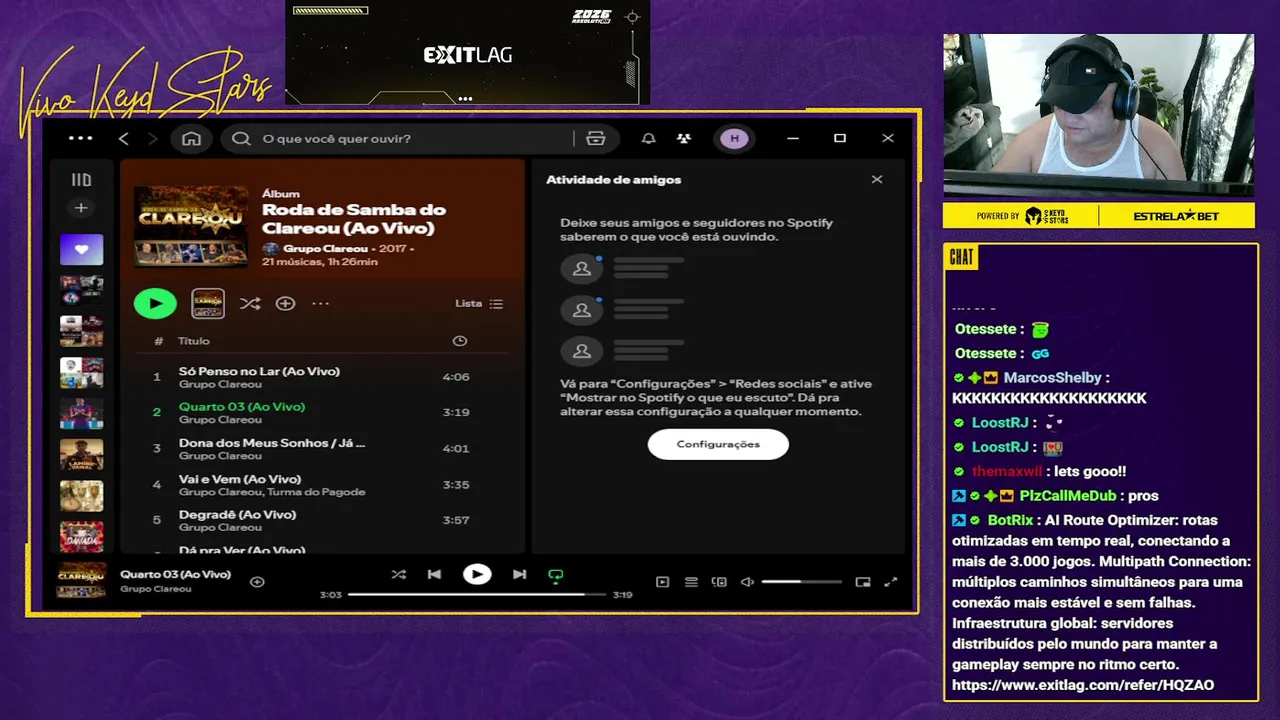Open the miniplayer
The width and height of the screenshot is (1280, 720).
[x=863, y=581]
